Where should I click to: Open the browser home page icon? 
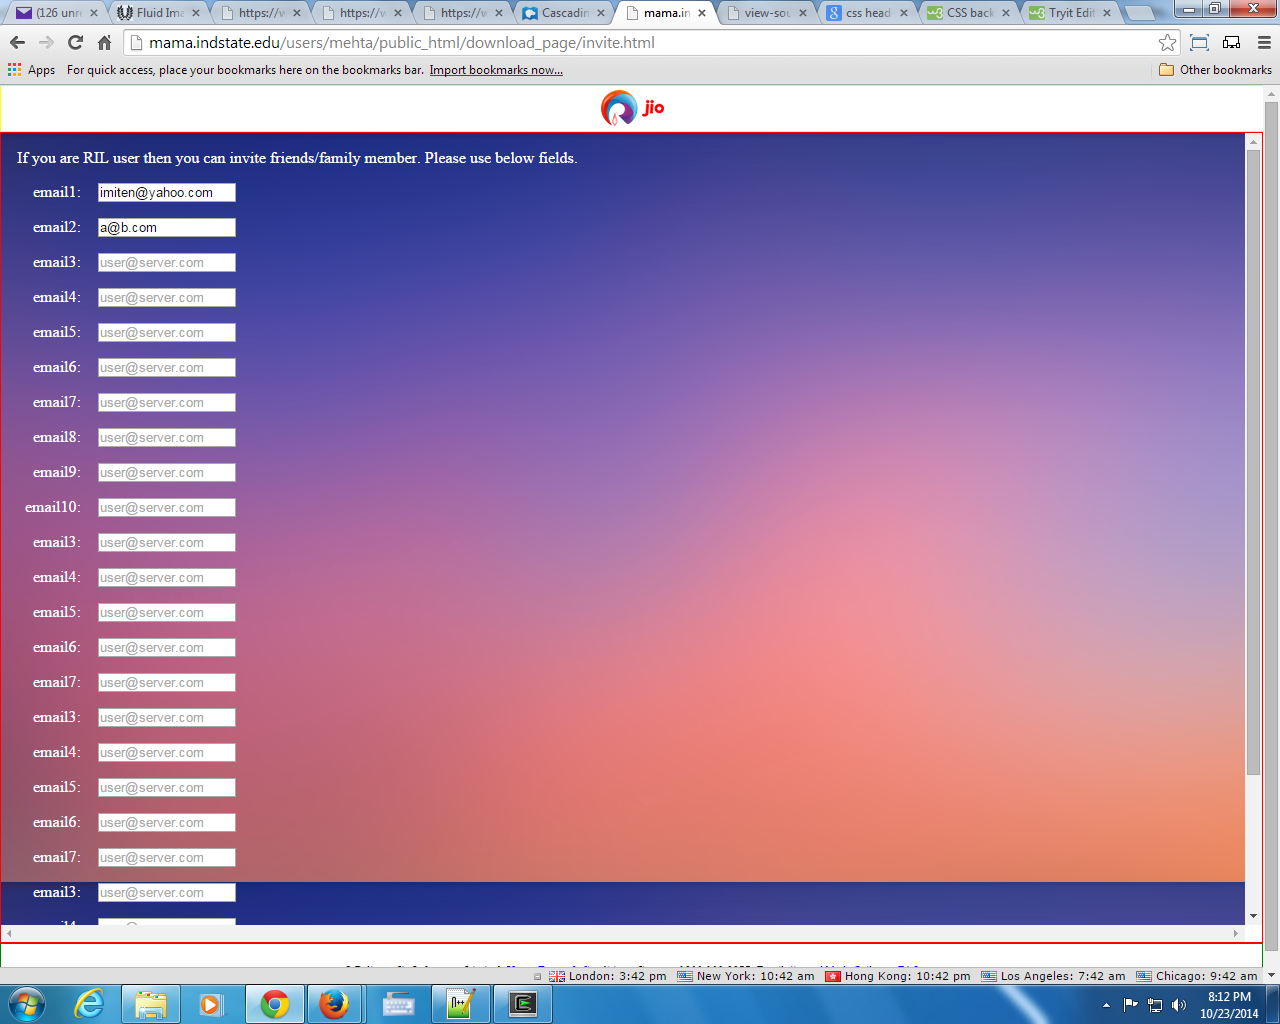coord(104,43)
